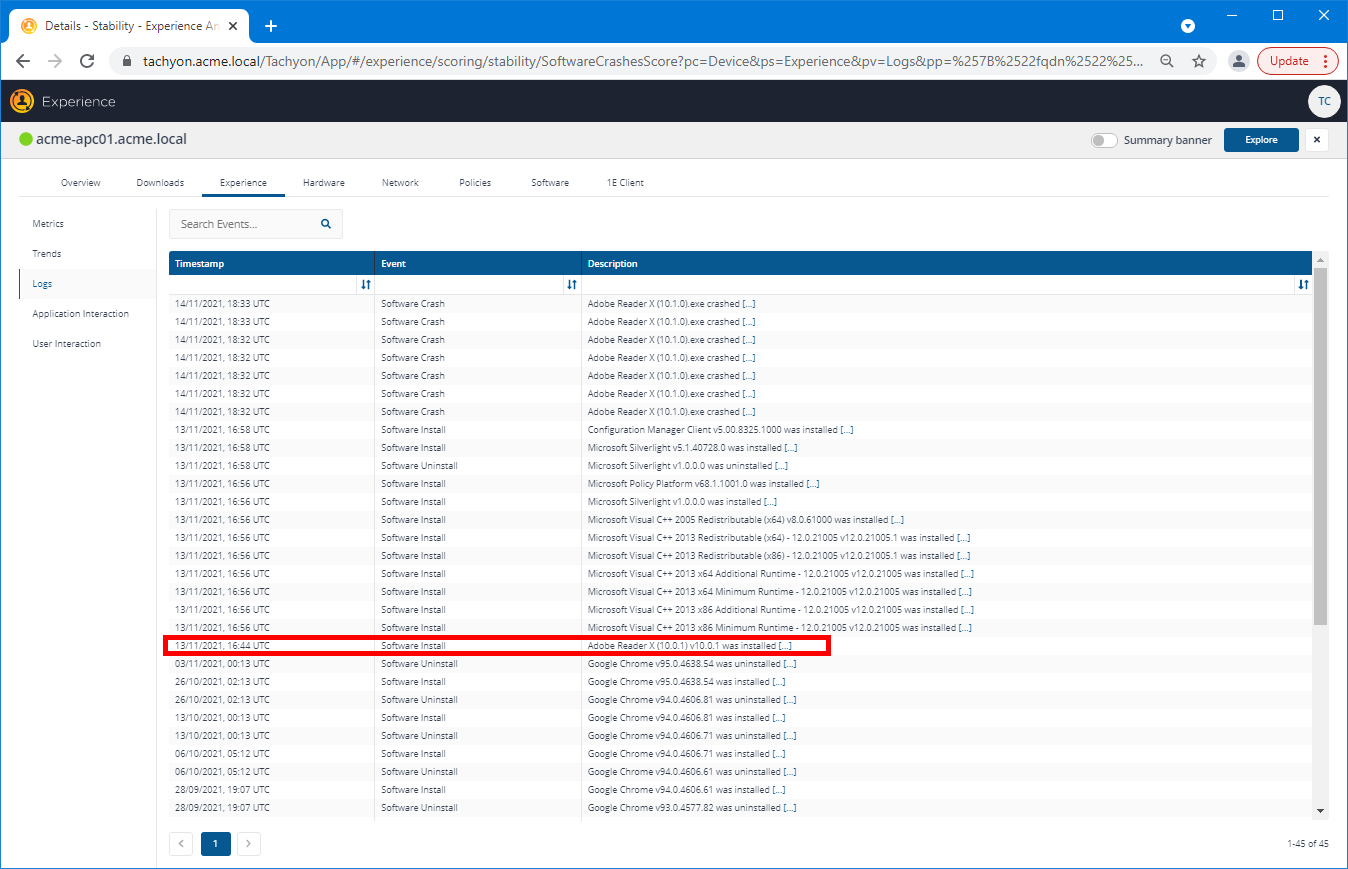This screenshot has width=1348, height=869.
Task: Click the browser forward arrow
Action: pyautogui.click(x=55, y=61)
